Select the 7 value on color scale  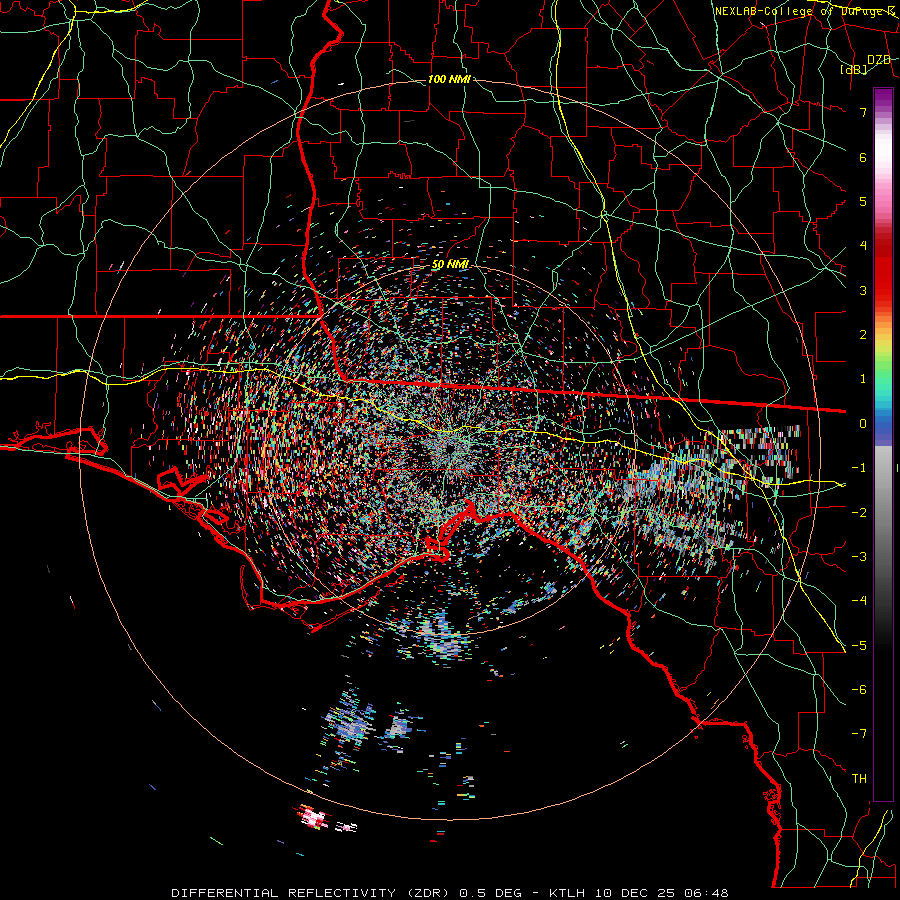[x=863, y=112]
